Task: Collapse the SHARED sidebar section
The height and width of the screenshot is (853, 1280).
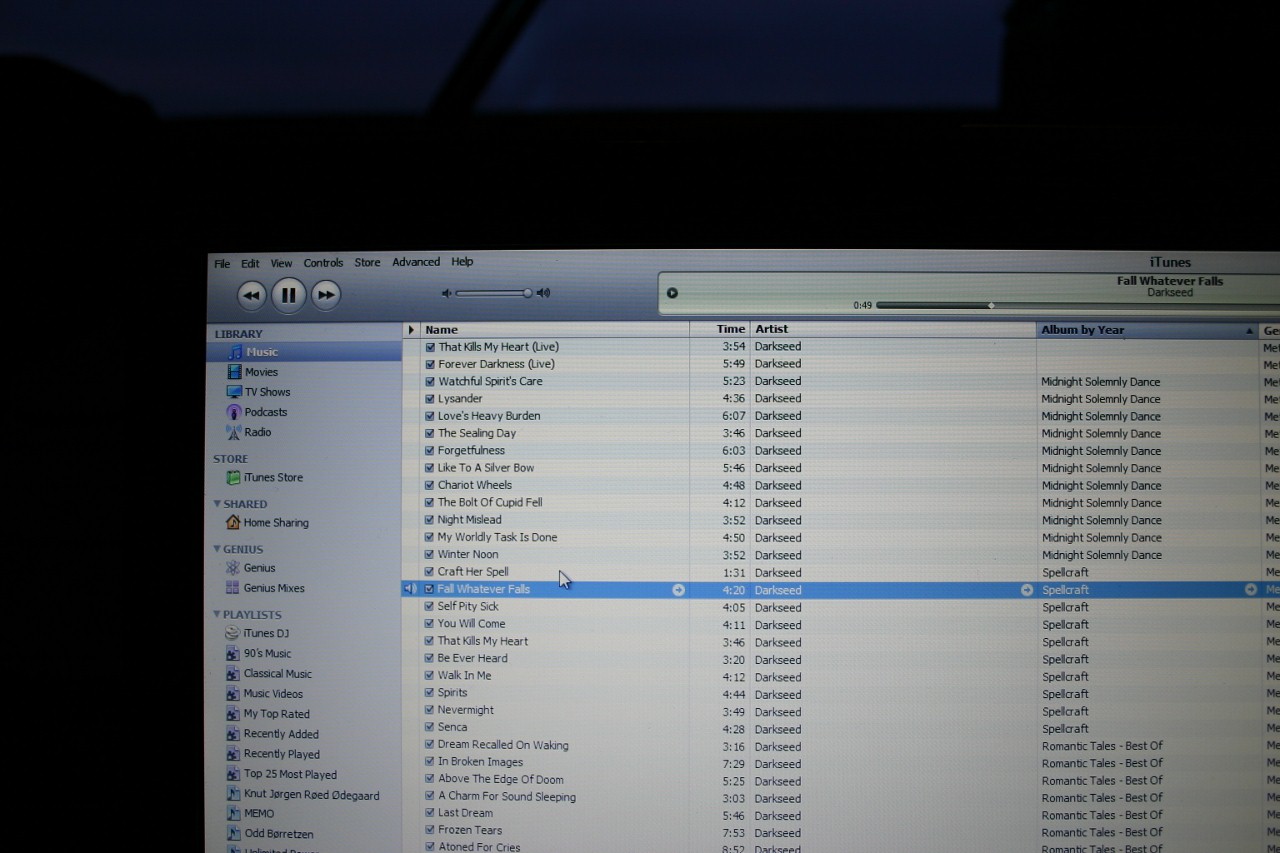Action: [217, 504]
